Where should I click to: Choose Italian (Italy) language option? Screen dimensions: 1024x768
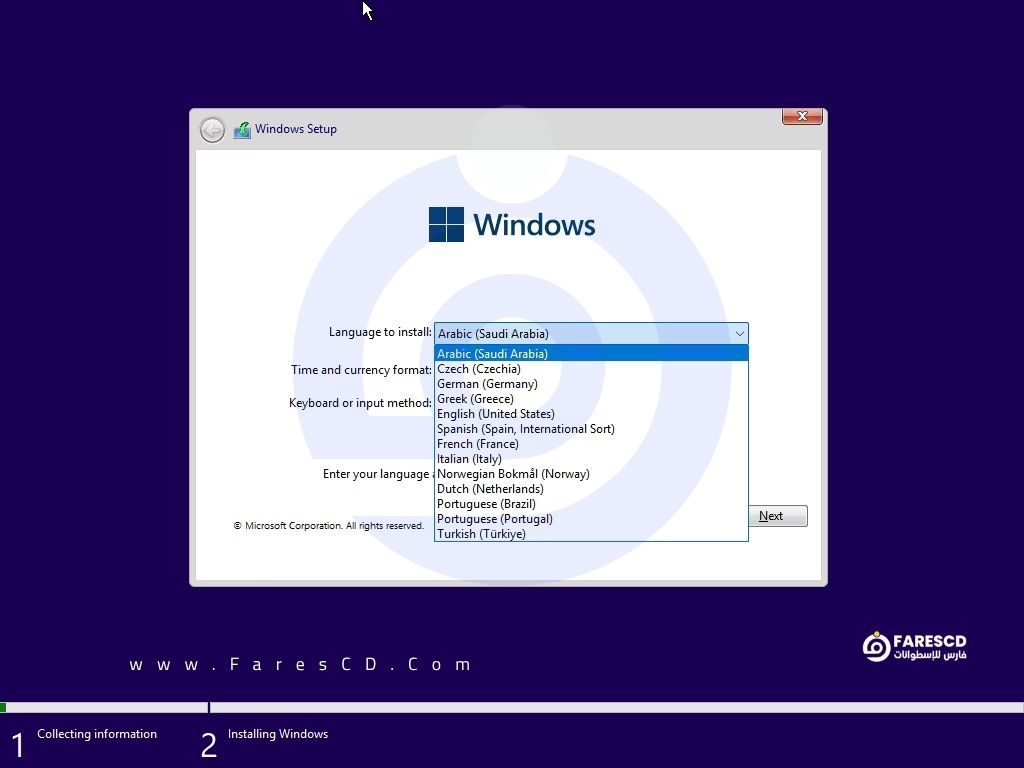[x=591, y=459]
